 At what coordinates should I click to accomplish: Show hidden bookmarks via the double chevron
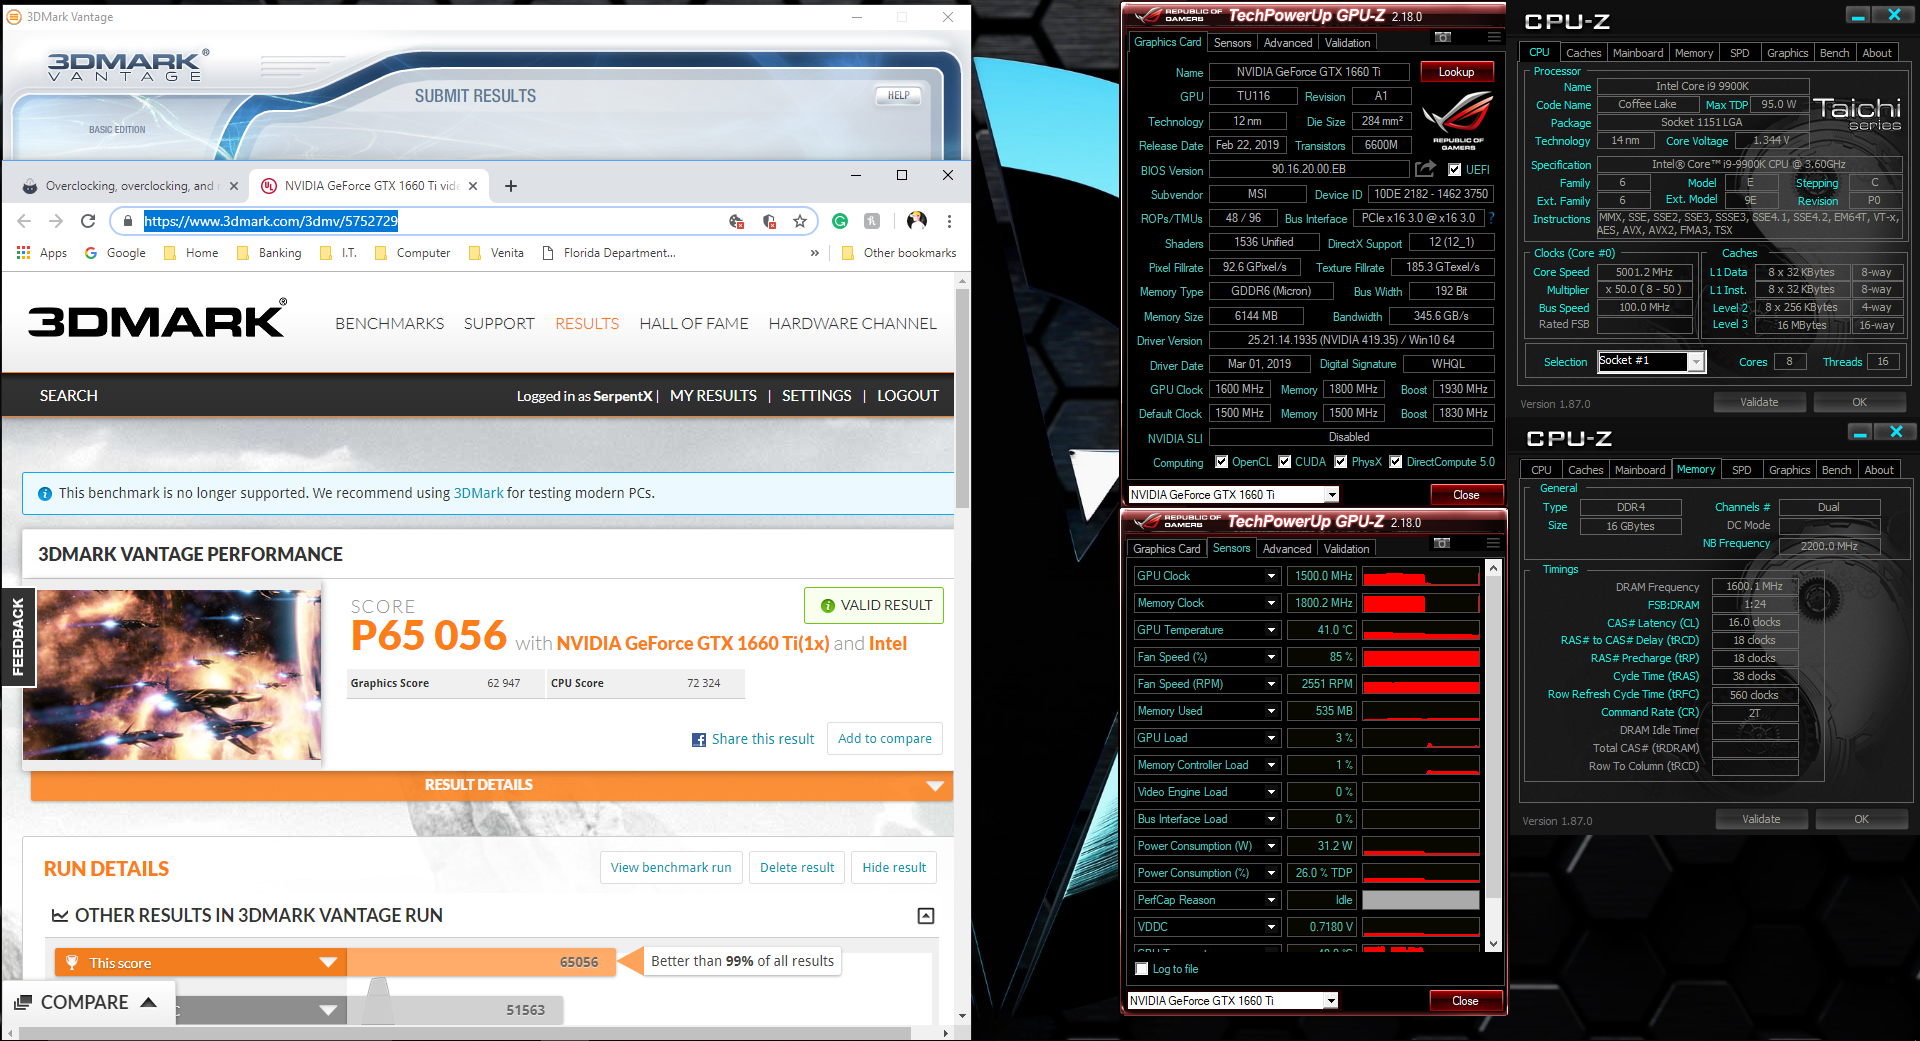pyautogui.click(x=815, y=253)
